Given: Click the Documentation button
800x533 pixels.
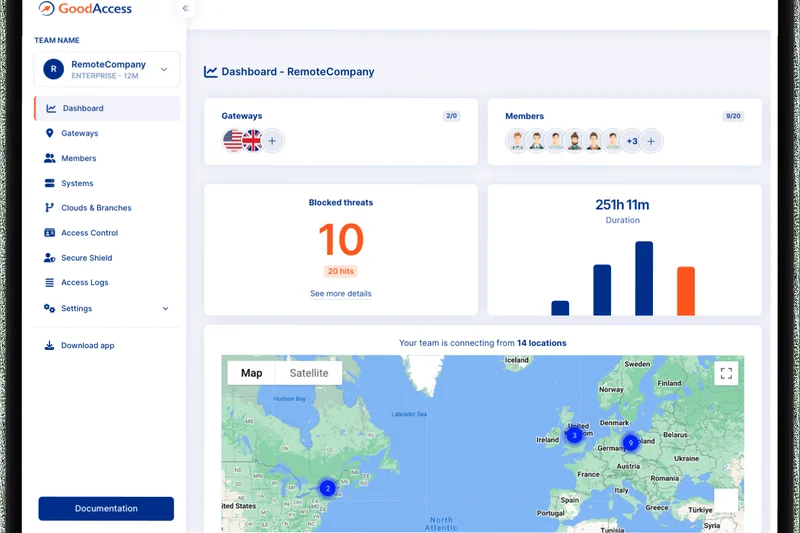Looking at the screenshot, I should tap(106, 508).
